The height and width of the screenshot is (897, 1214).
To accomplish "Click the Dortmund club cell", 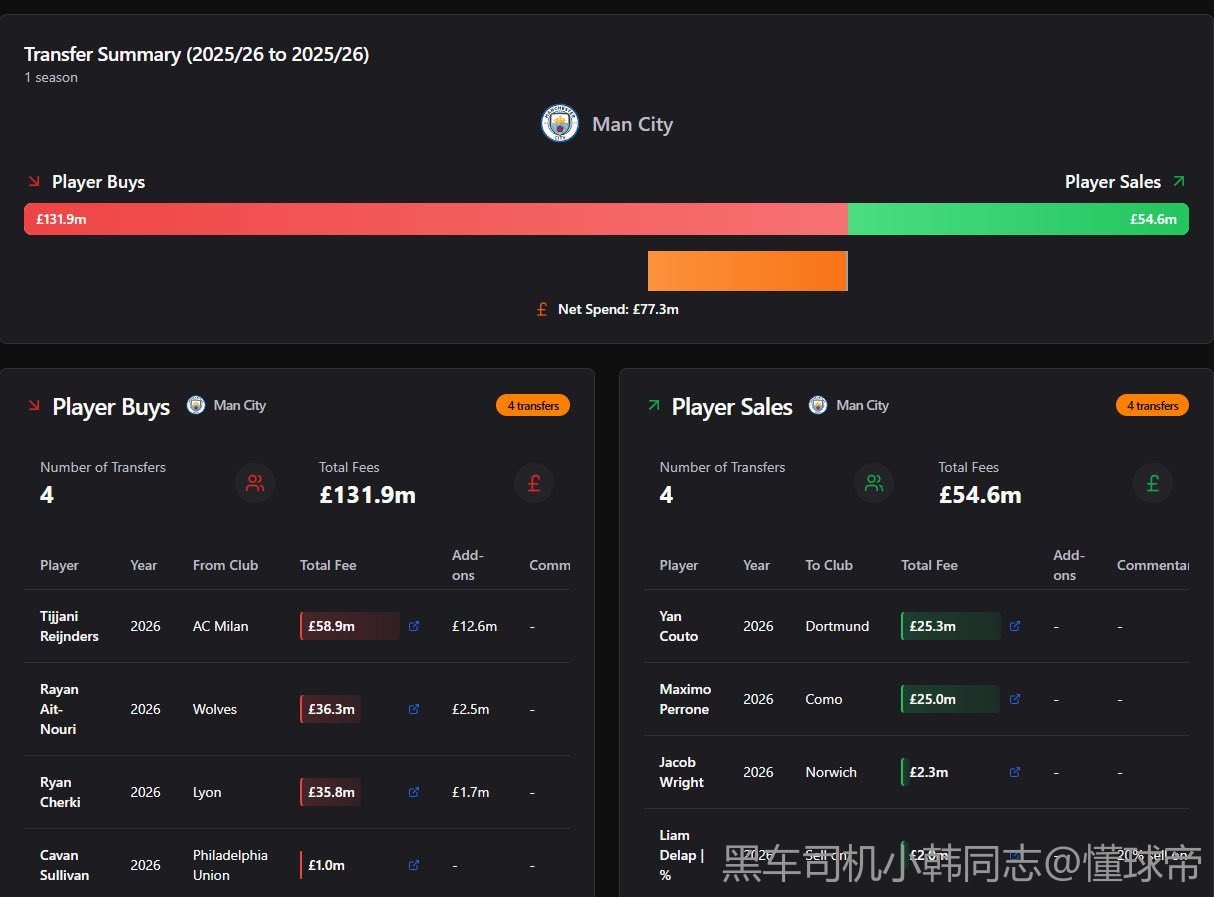I will (837, 626).
